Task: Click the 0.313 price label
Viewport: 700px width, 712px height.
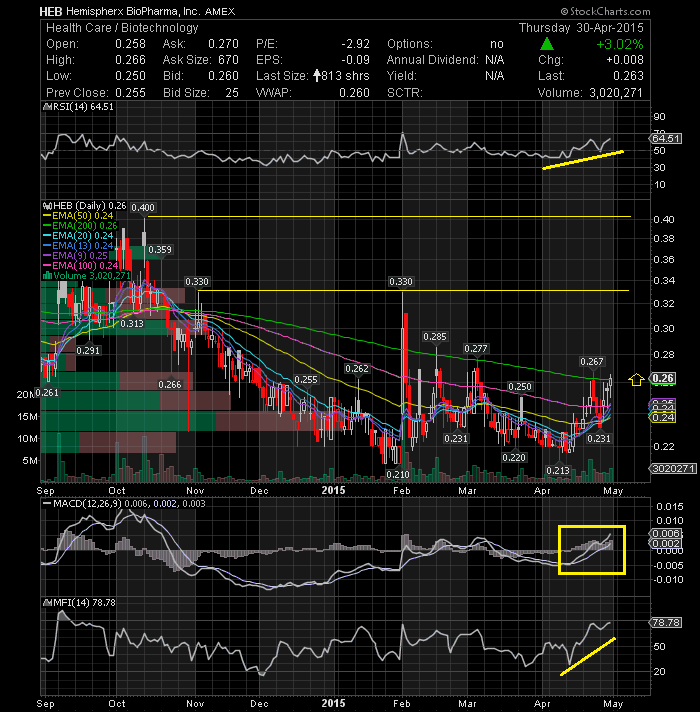Action: [x=132, y=324]
